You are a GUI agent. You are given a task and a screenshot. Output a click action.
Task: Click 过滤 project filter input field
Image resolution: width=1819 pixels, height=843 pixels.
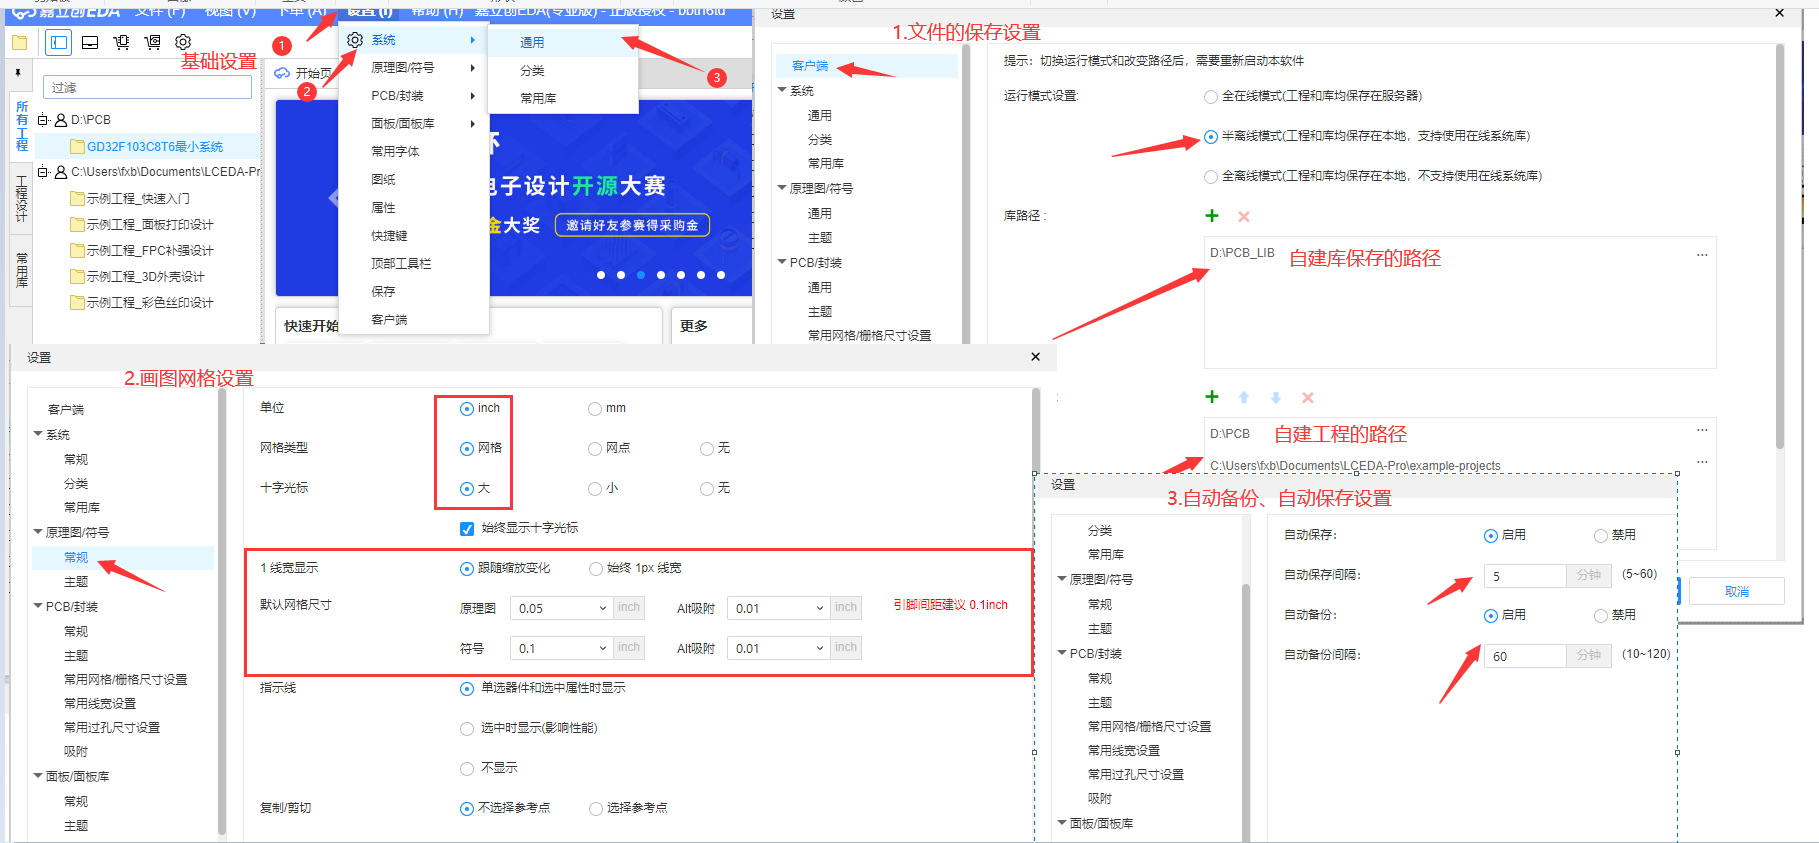tap(147, 88)
